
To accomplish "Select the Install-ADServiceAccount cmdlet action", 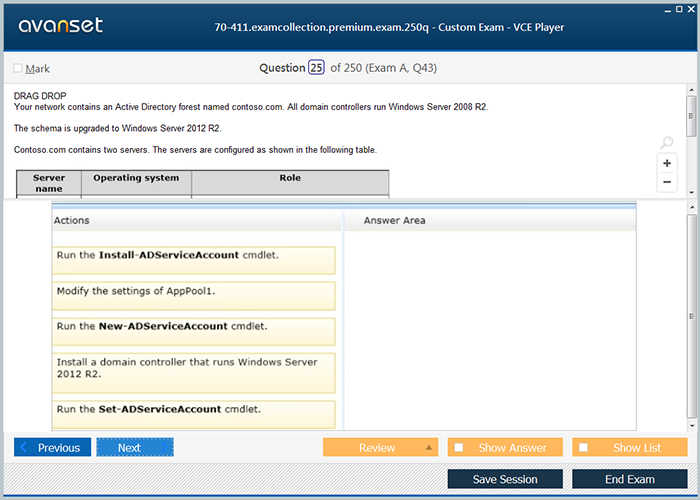I will coord(194,260).
